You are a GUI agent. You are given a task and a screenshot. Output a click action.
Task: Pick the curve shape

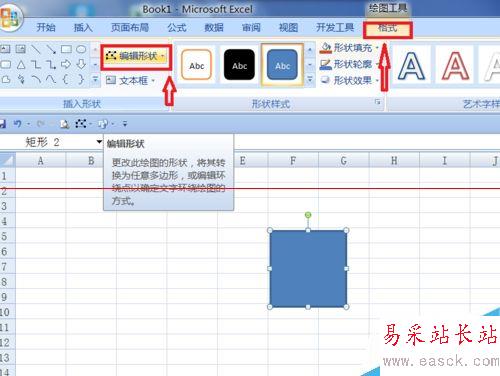[x=51, y=79]
